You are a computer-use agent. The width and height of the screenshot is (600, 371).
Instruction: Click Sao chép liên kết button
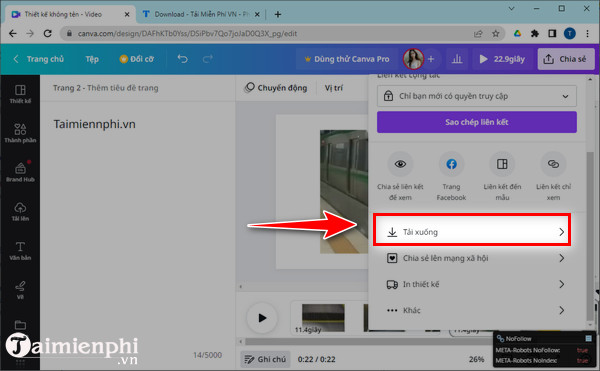click(476, 122)
